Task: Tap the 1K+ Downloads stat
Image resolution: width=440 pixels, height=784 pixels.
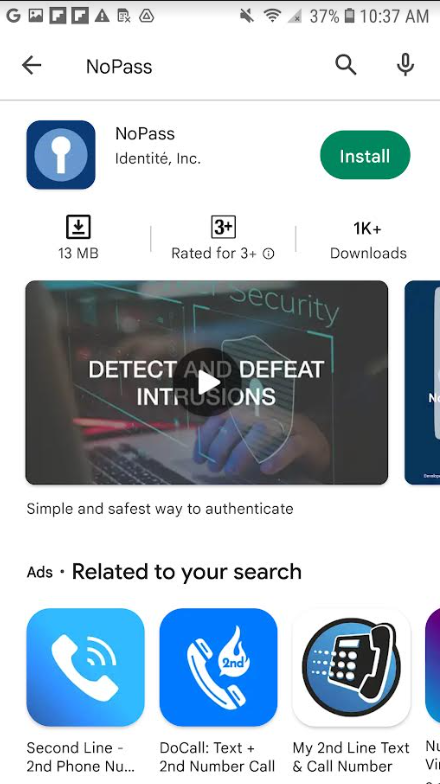Action: (368, 240)
